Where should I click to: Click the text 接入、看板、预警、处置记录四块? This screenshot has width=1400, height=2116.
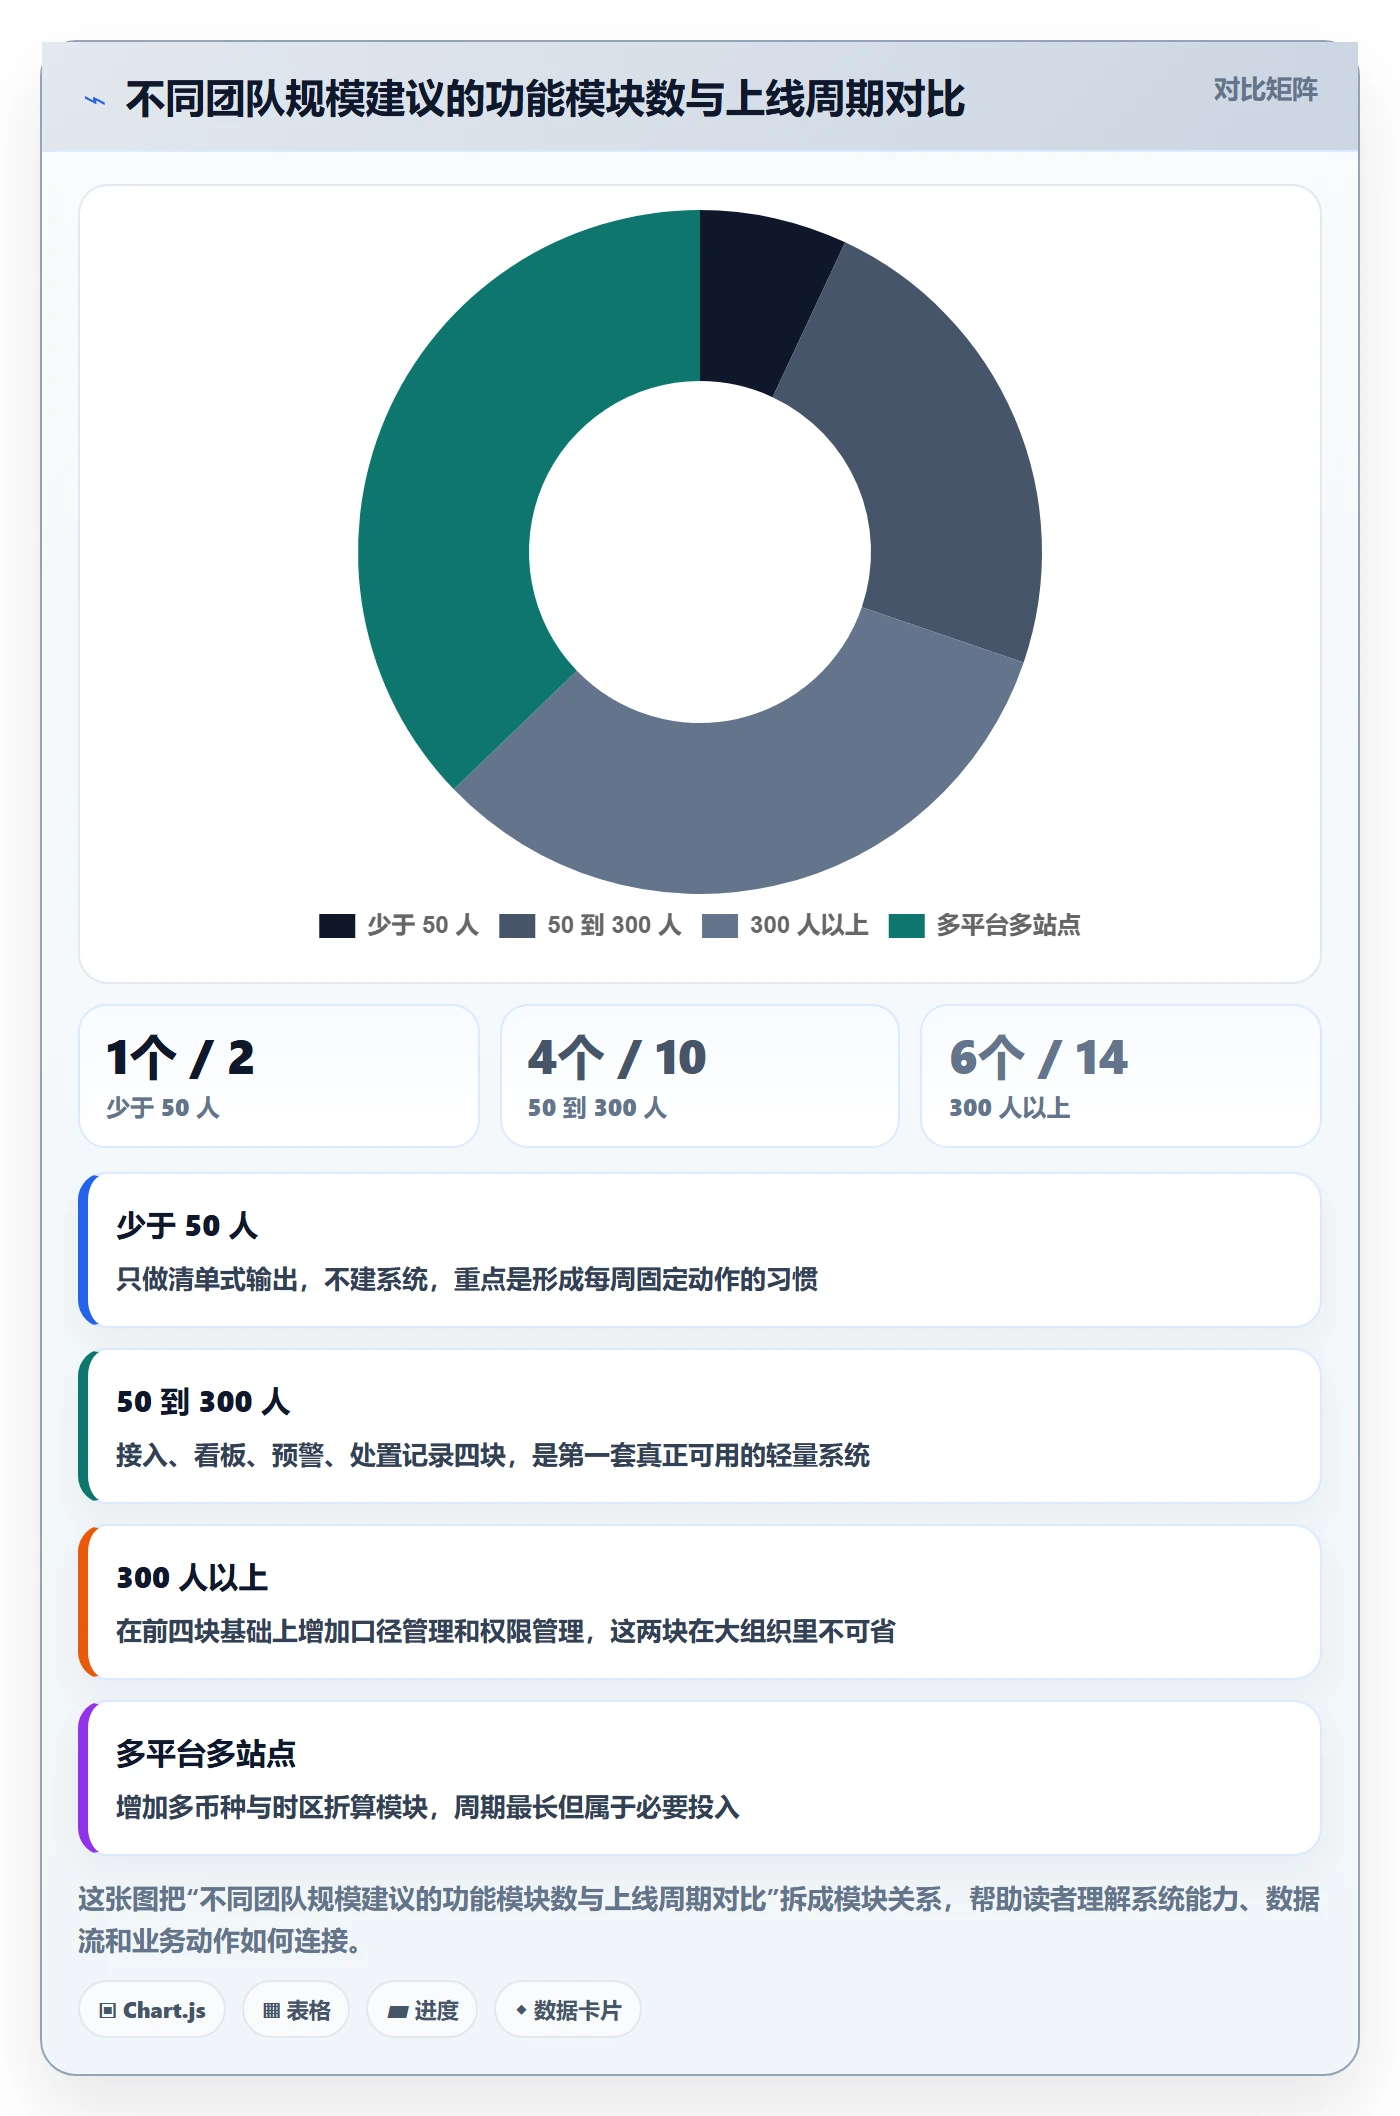(311, 1456)
